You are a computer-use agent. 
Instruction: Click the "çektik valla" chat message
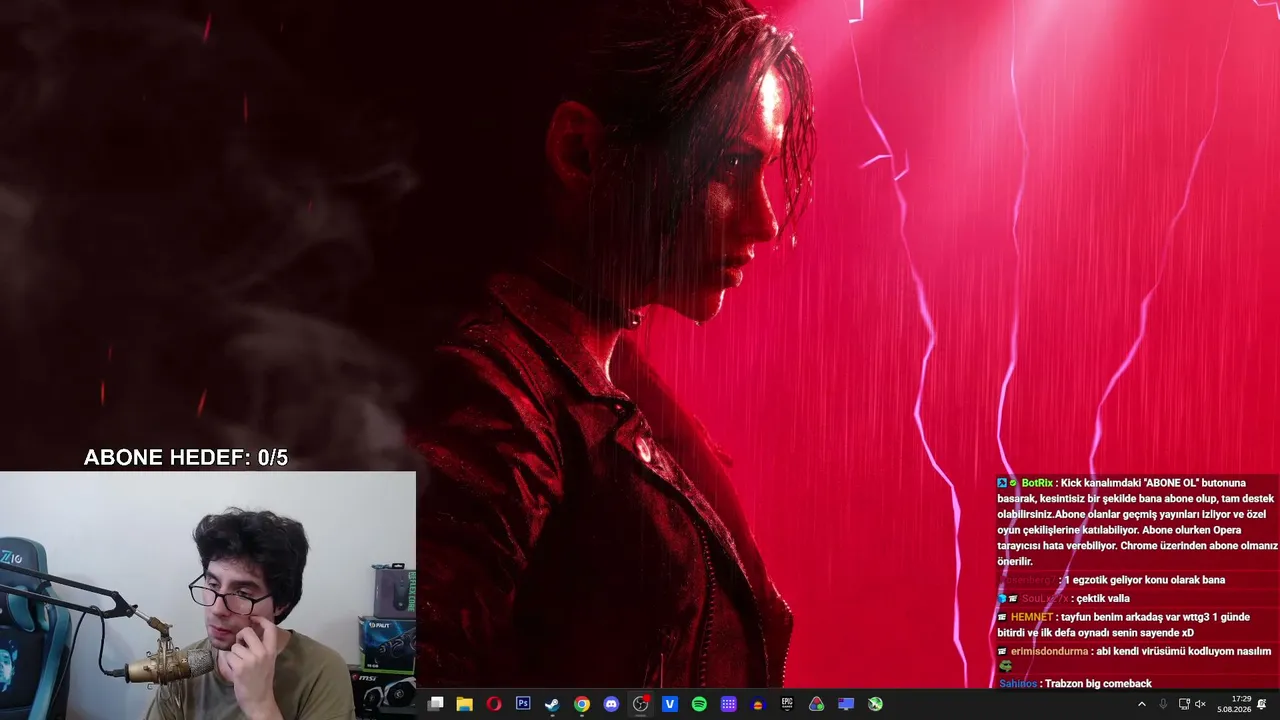(x=1103, y=598)
